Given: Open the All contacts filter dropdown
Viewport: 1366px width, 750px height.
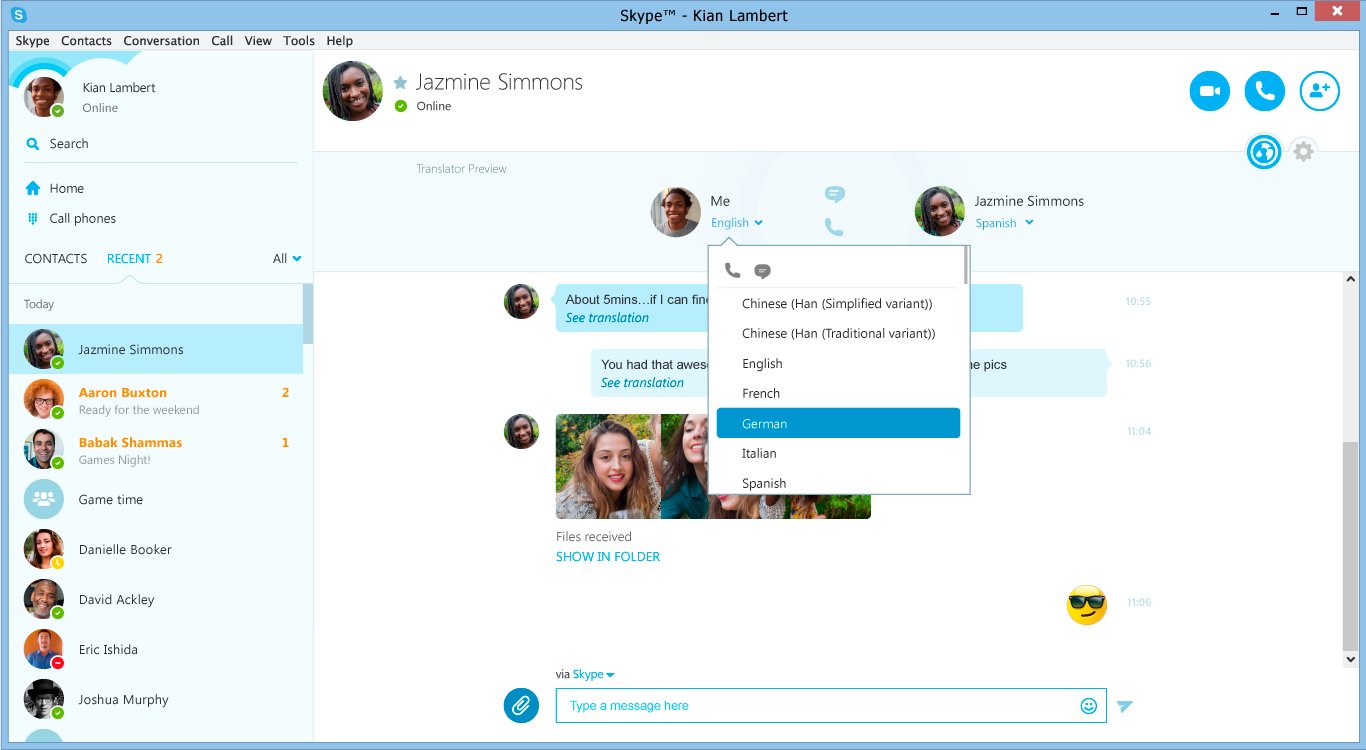Looking at the screenshot, I should pos(287,259).
